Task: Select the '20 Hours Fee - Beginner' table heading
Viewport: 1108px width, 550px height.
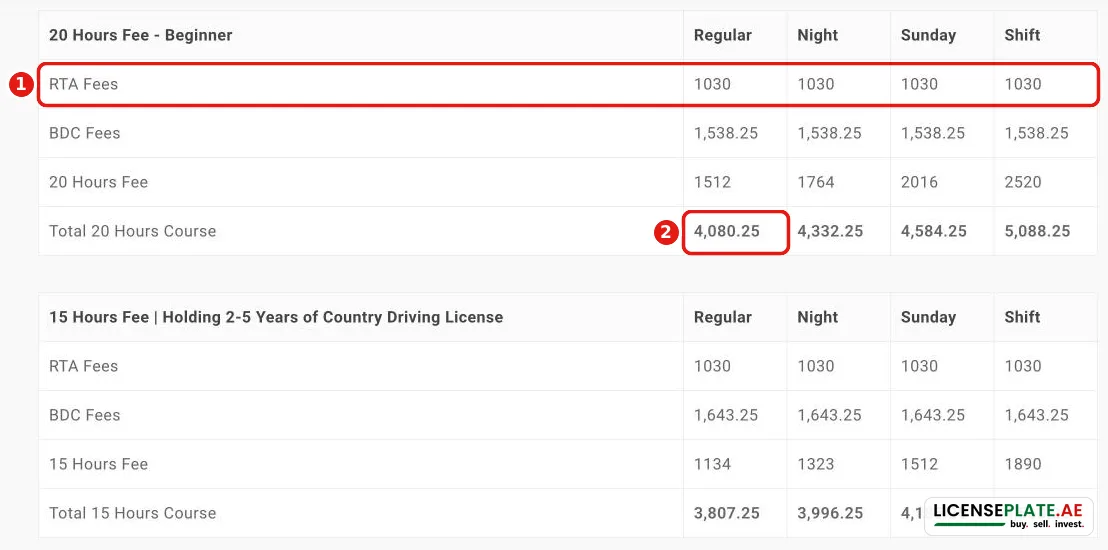Action: click(x=141, y=35)
